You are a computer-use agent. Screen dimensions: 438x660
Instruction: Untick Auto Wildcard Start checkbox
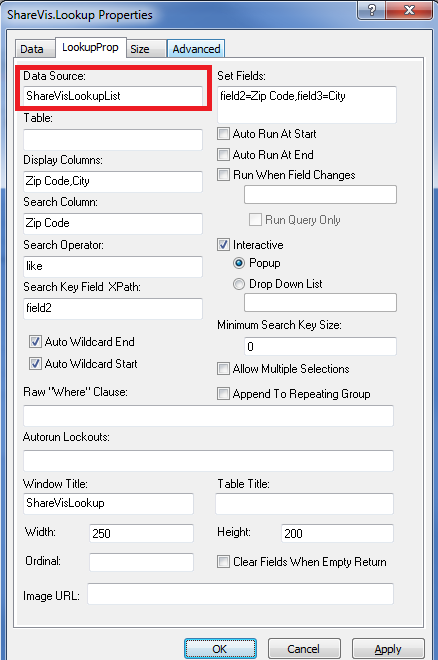[35, 363]
